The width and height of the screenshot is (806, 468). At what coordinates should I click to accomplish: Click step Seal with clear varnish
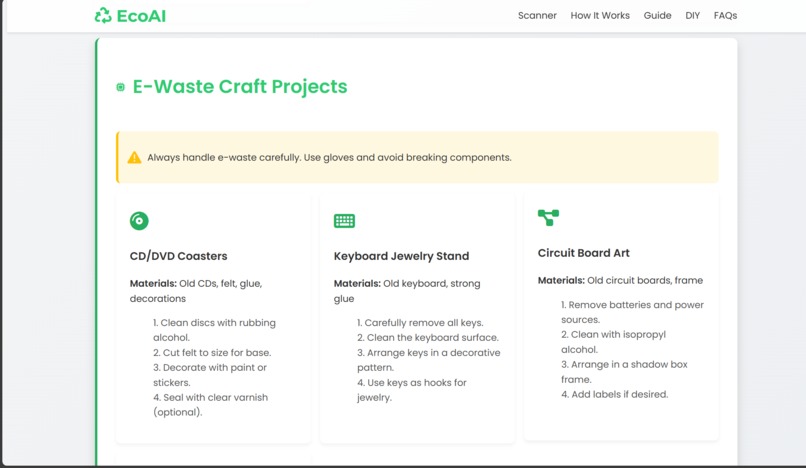pyautogui.click(x=210, y=405)
